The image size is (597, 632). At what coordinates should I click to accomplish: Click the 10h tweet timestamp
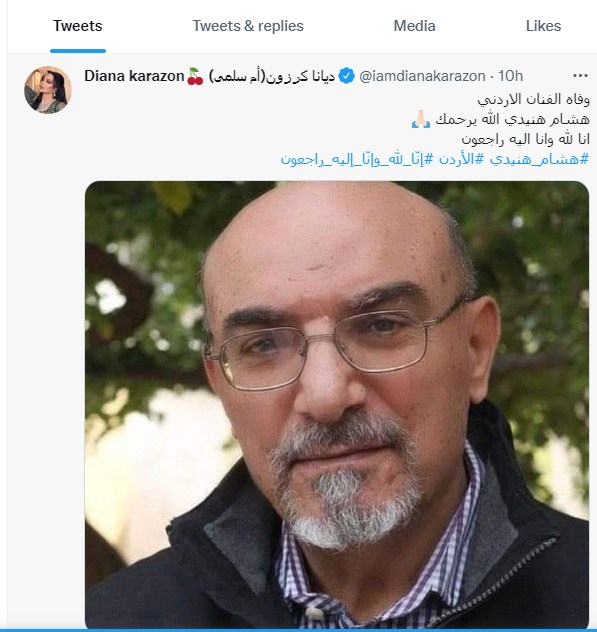(x=510, y=76)
